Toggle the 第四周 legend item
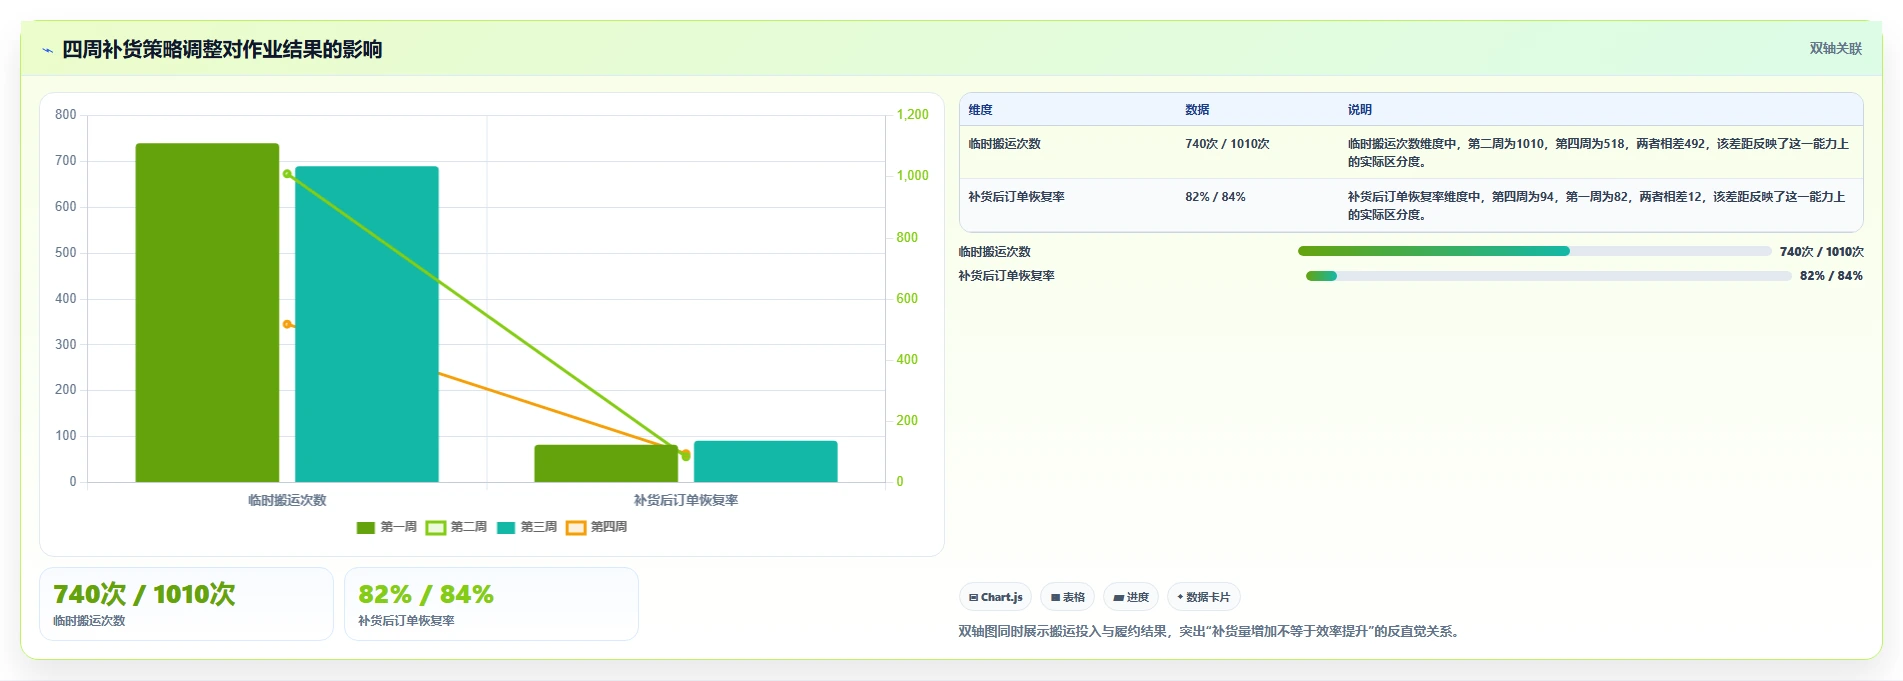The height and width of the screenshot is (681, 1903). (596, 527)
